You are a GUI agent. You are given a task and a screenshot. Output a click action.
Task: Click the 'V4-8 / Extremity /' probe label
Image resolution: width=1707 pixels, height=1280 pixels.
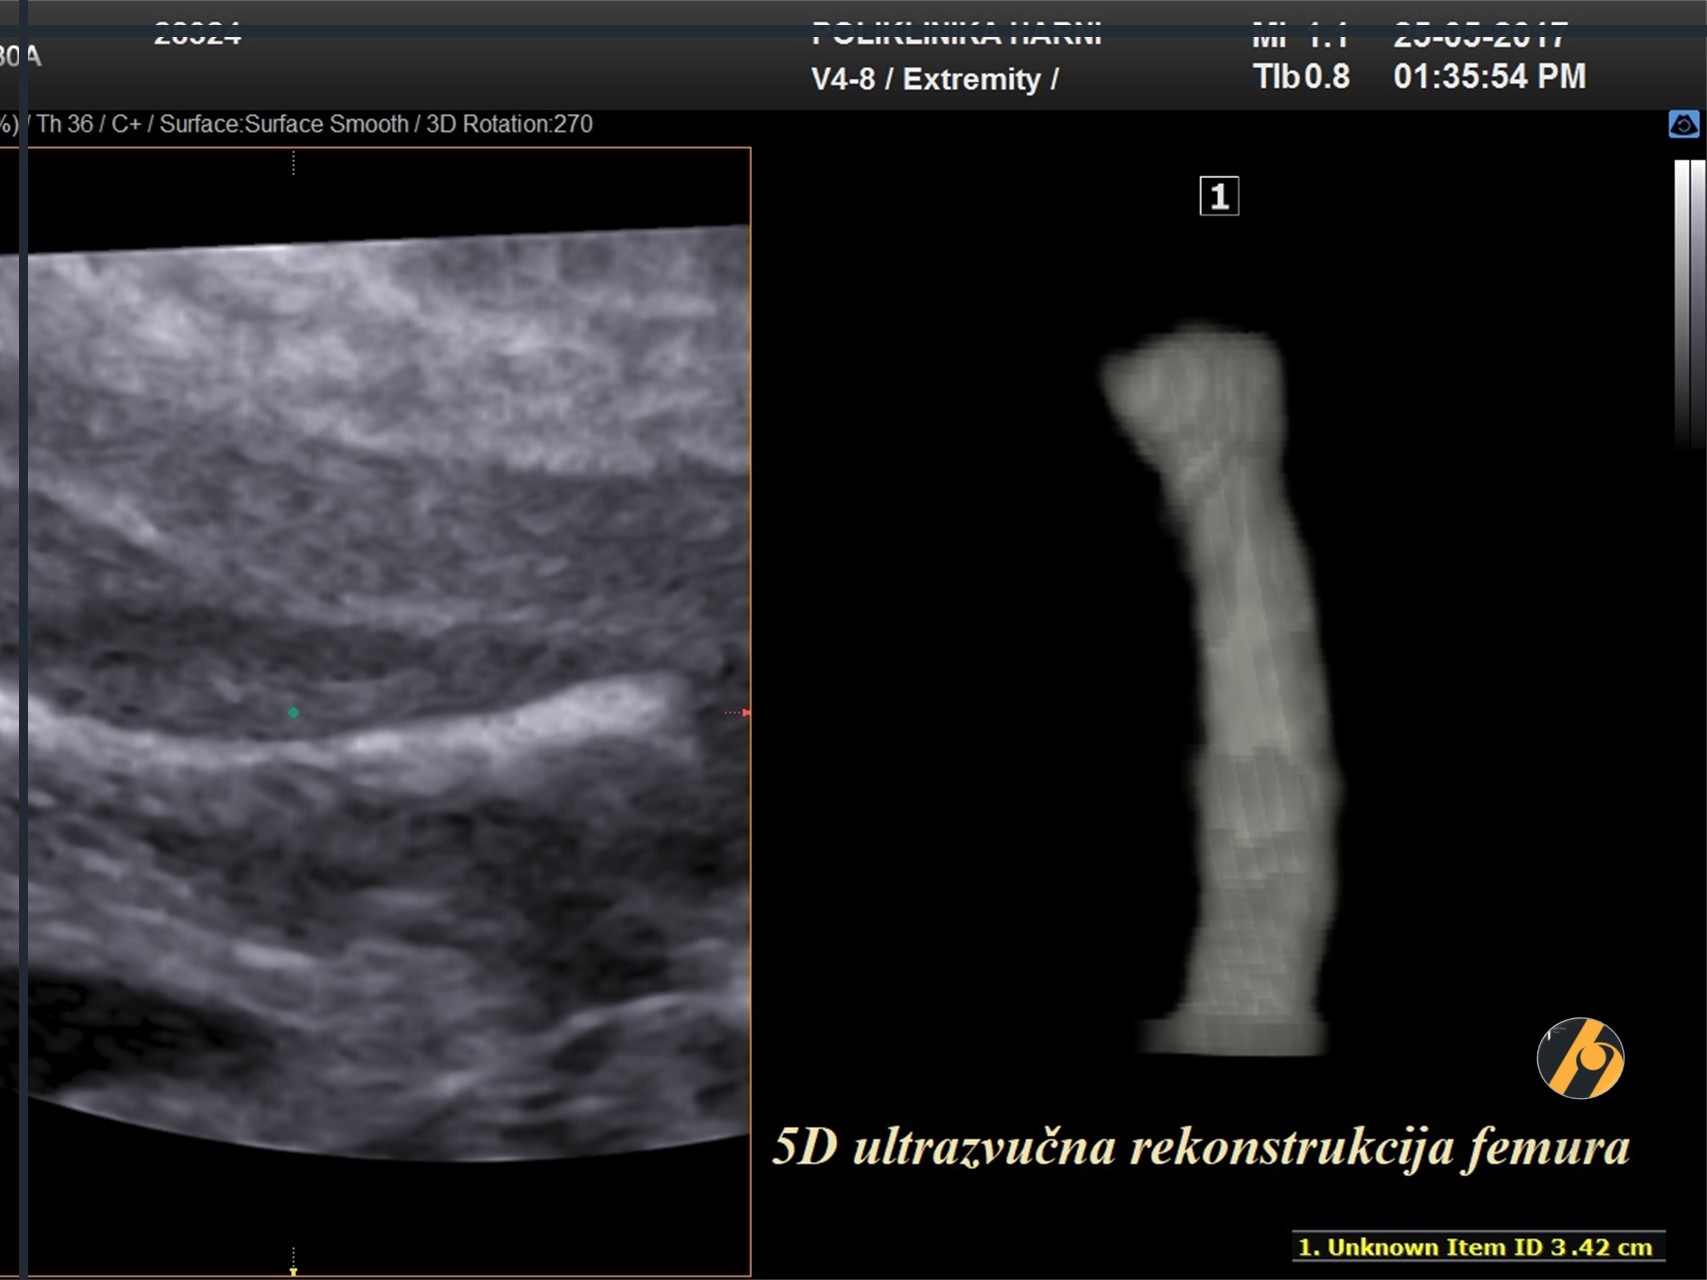(934, 79)
